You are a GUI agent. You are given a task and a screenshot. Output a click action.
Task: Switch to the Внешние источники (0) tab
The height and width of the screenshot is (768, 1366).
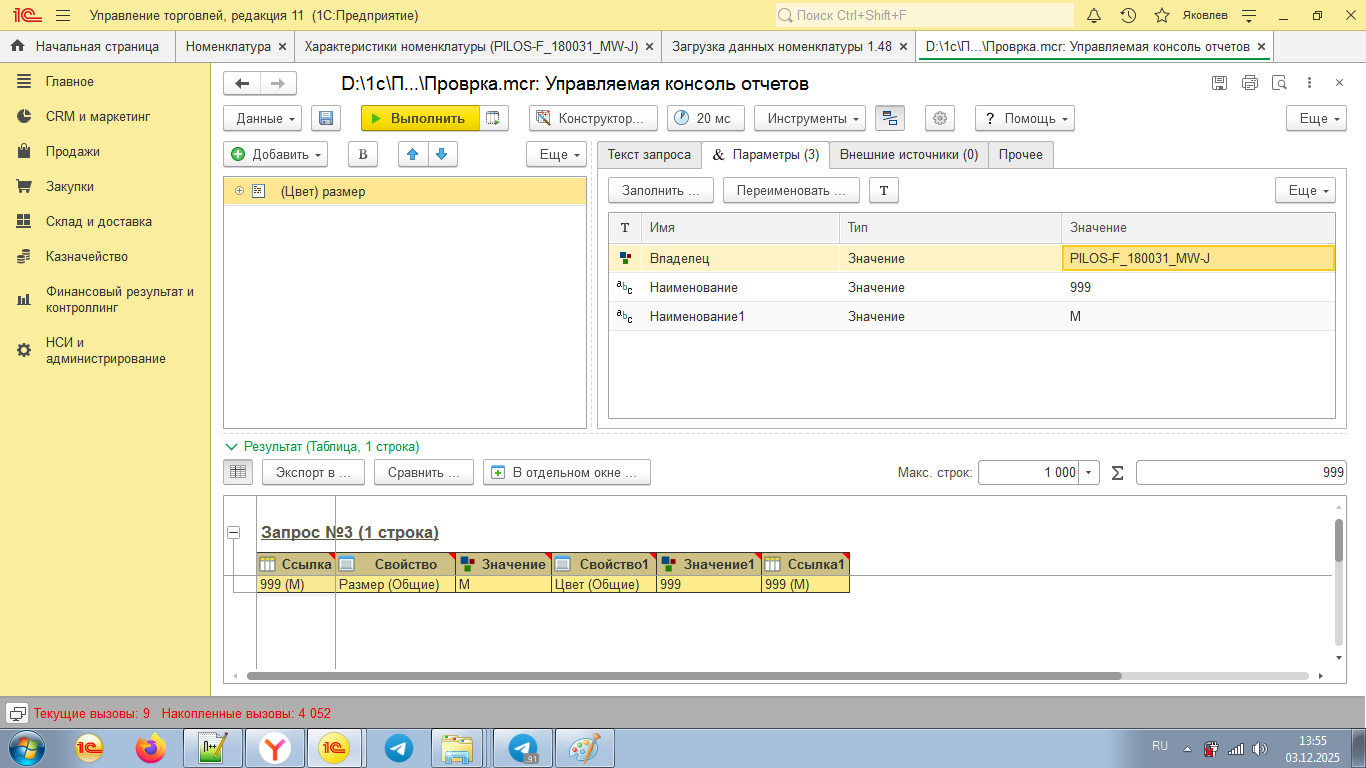click(909, 155)
